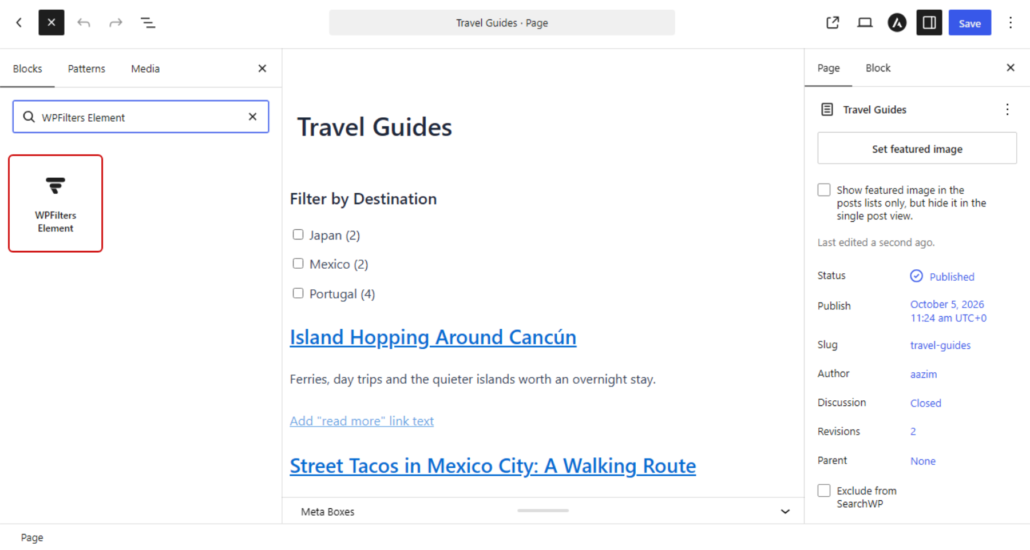Toggle the settings sidebar panel

[x=929, y=23]
